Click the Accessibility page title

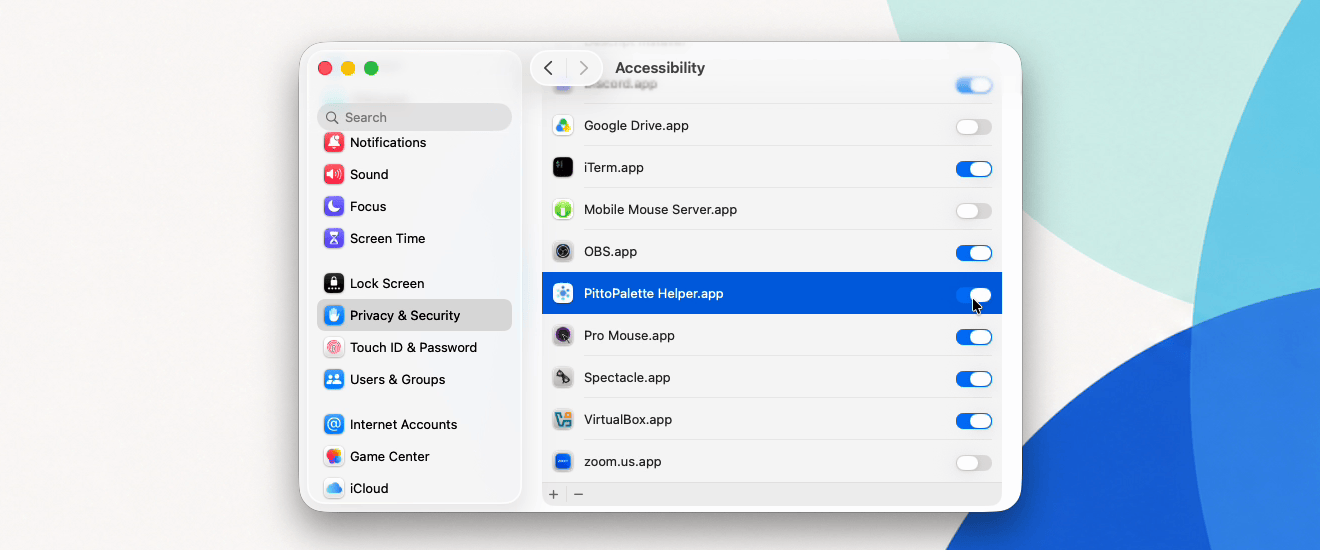pyautogui.click(x=660, y=68)
